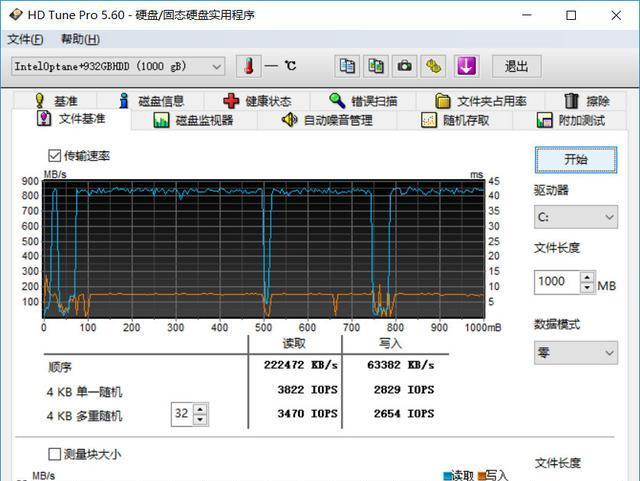The height and width of the screenshot is (481, 640).
Task: Toggle the 传输速率 checkbox
Action: click(x=54, y=156)
